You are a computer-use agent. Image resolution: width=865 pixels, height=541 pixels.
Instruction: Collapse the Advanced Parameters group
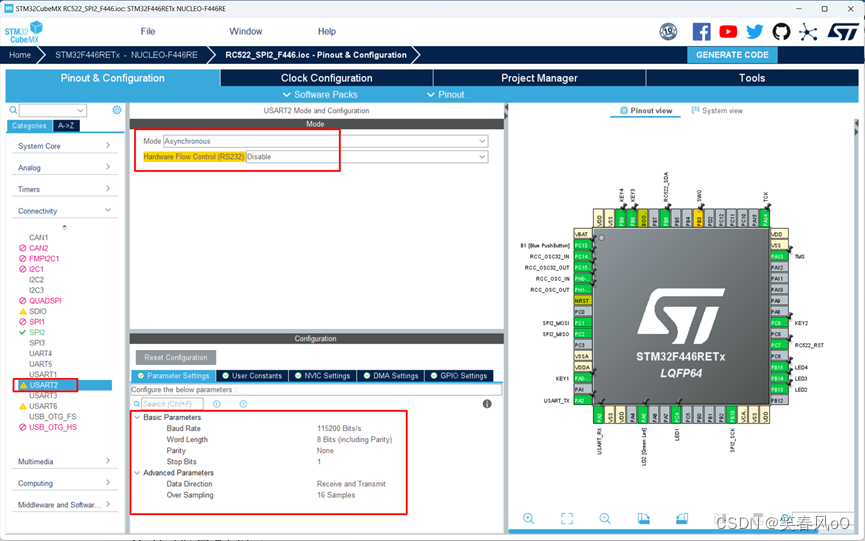pos(137,473)
